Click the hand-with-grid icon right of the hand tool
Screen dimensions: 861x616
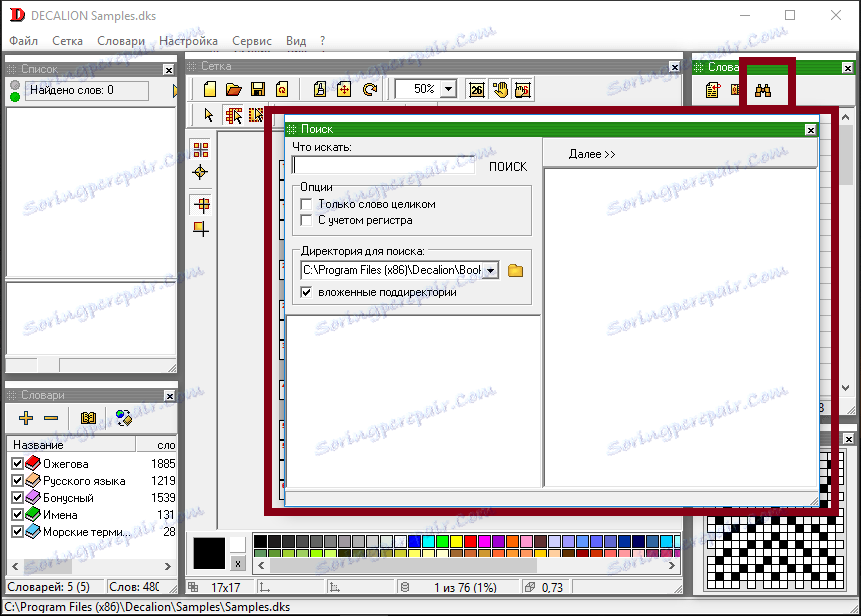(x=523, y=89)
